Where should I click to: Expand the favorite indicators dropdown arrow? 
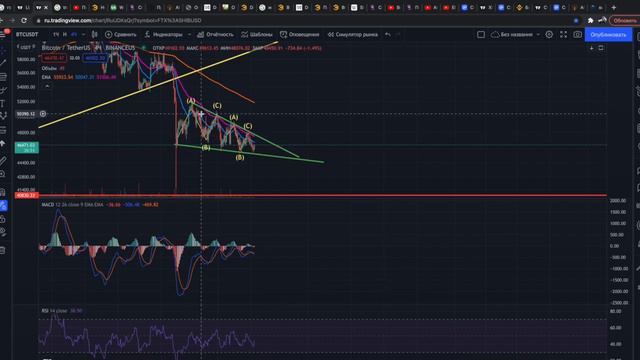pyautogui.click(x=189, y=35)
